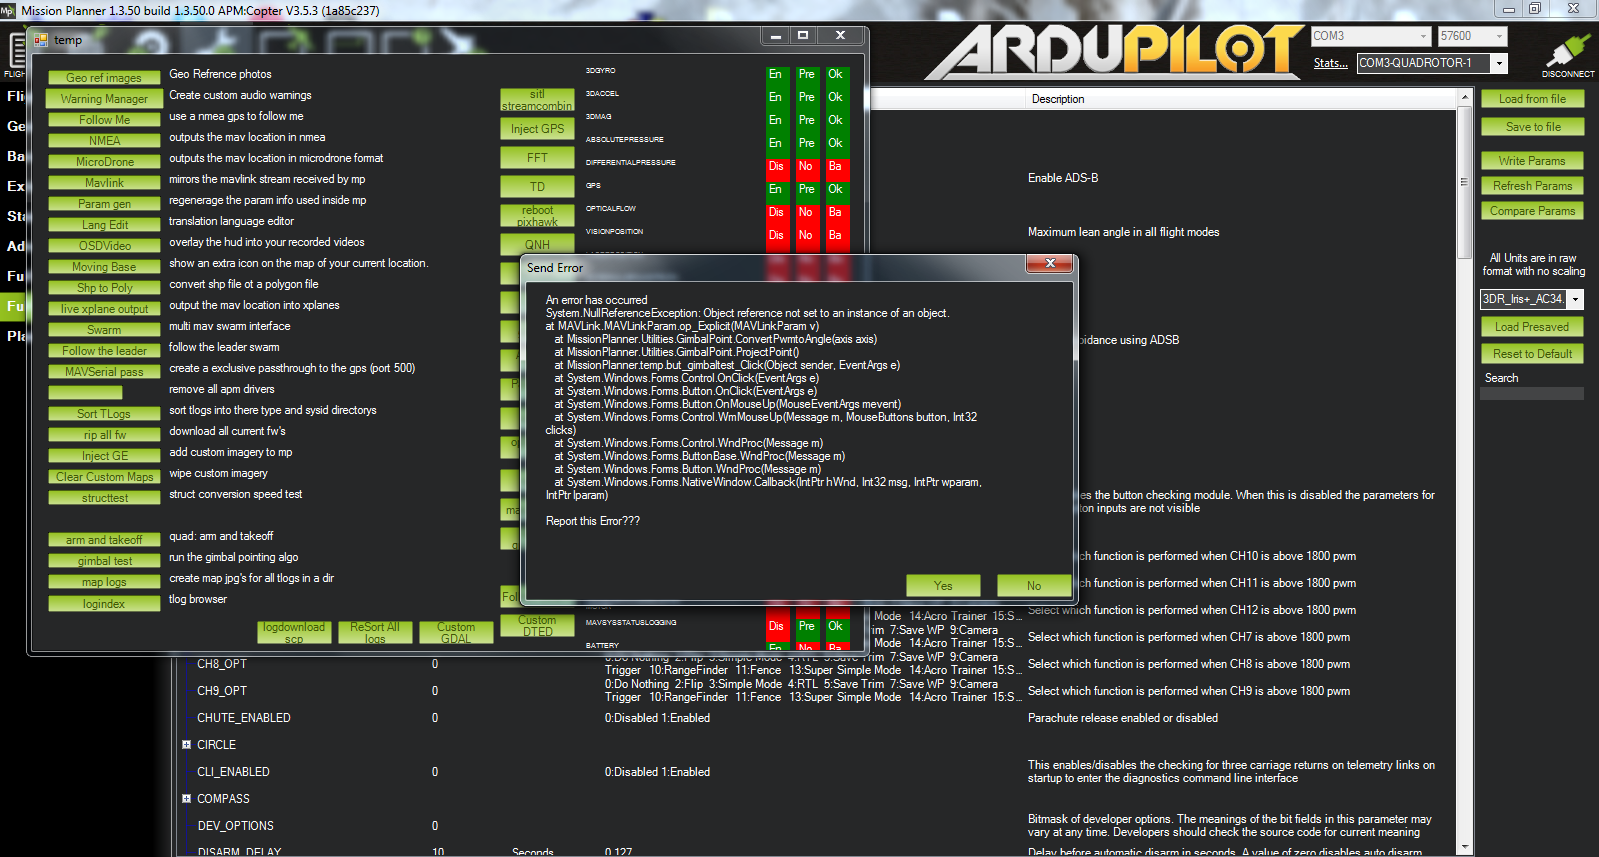
Task: Click the arm and takeoff button
Action: (104, 540)
